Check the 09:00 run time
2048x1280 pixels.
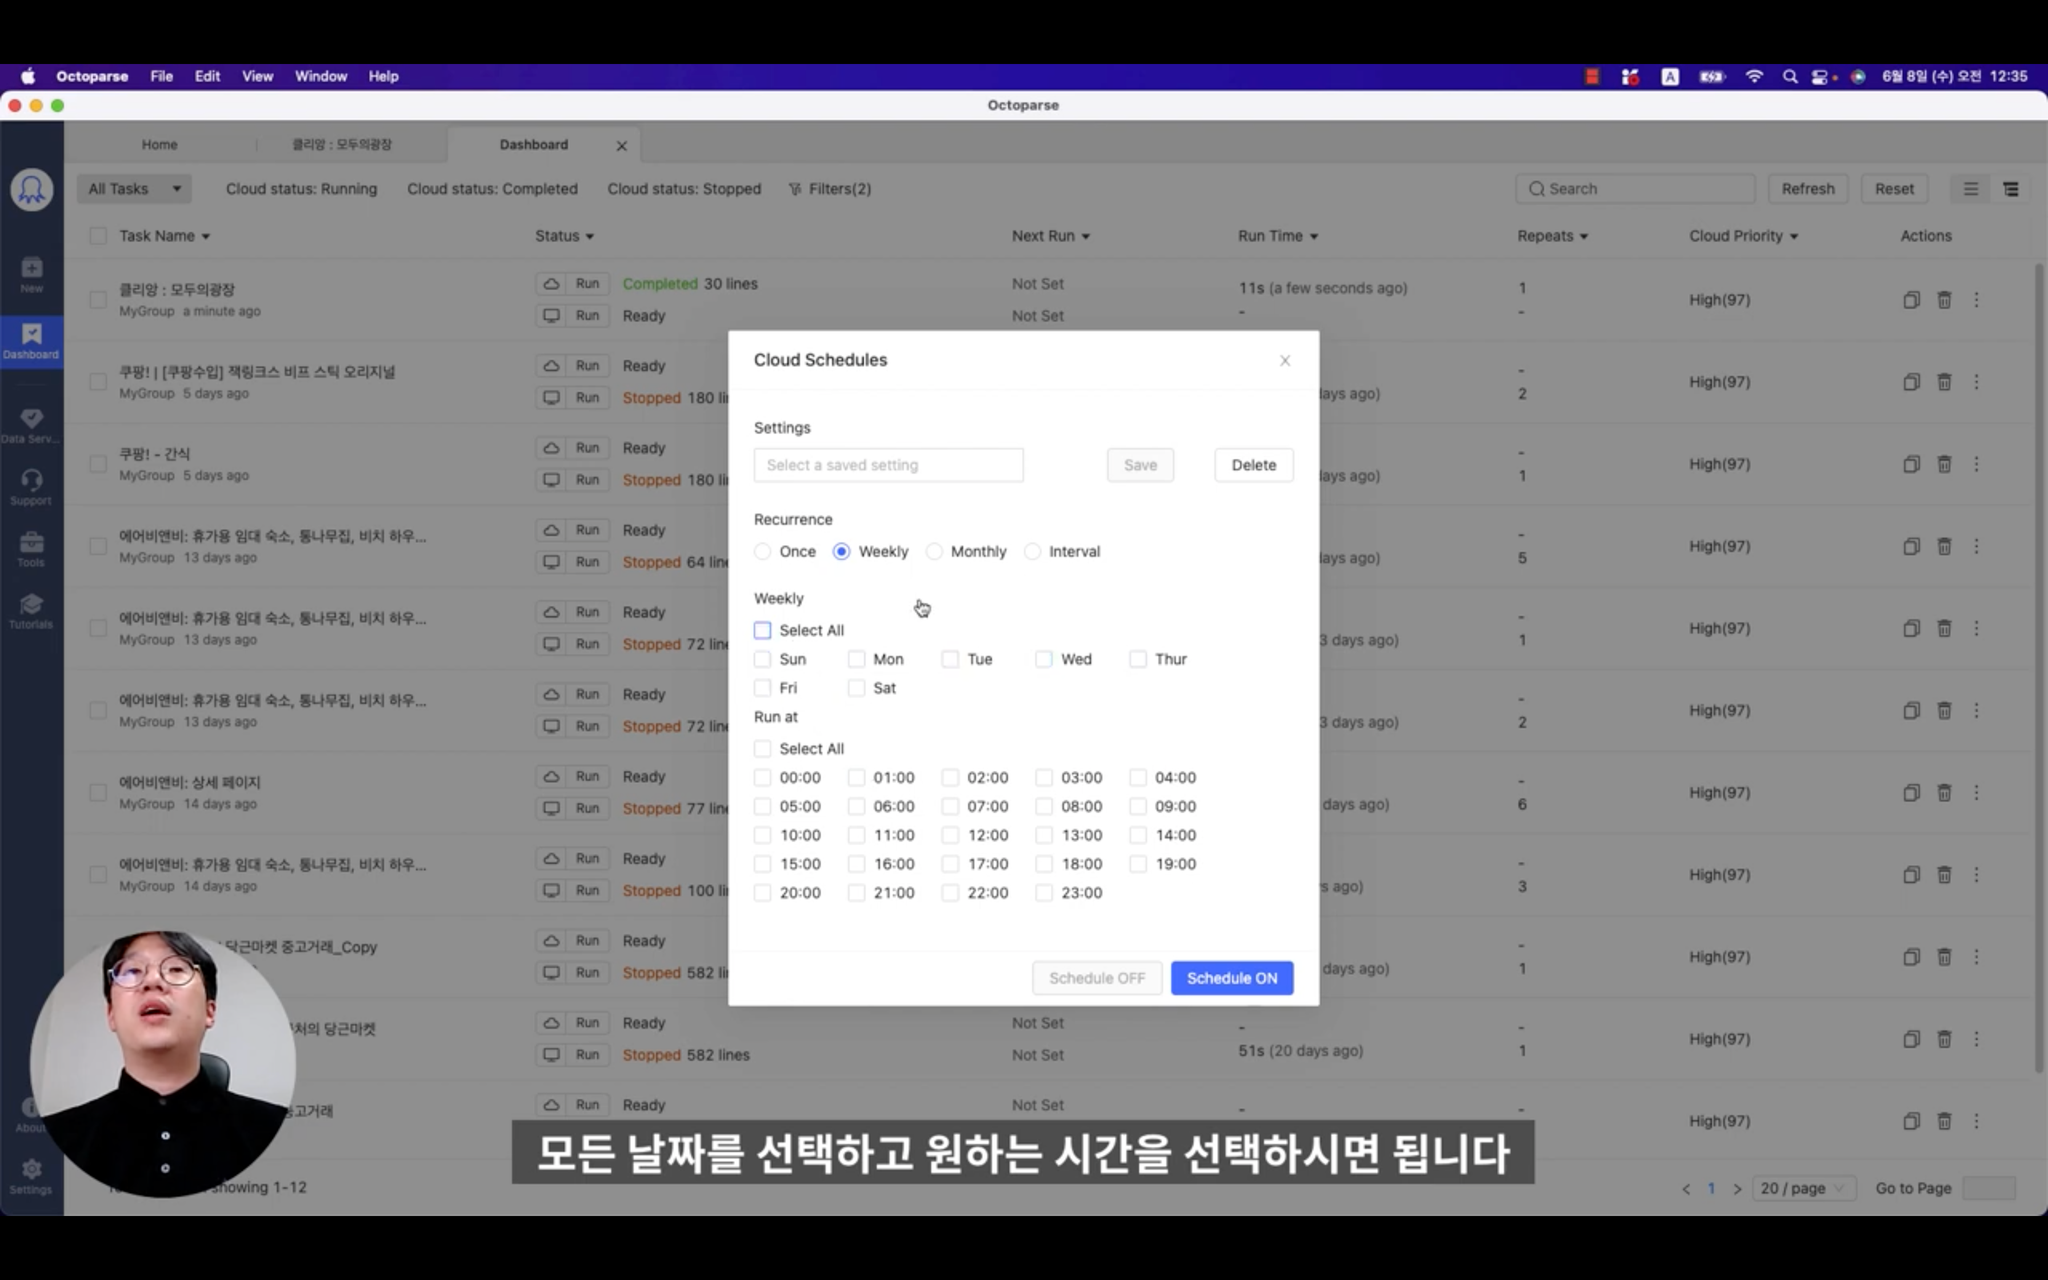coord(1138,807)
